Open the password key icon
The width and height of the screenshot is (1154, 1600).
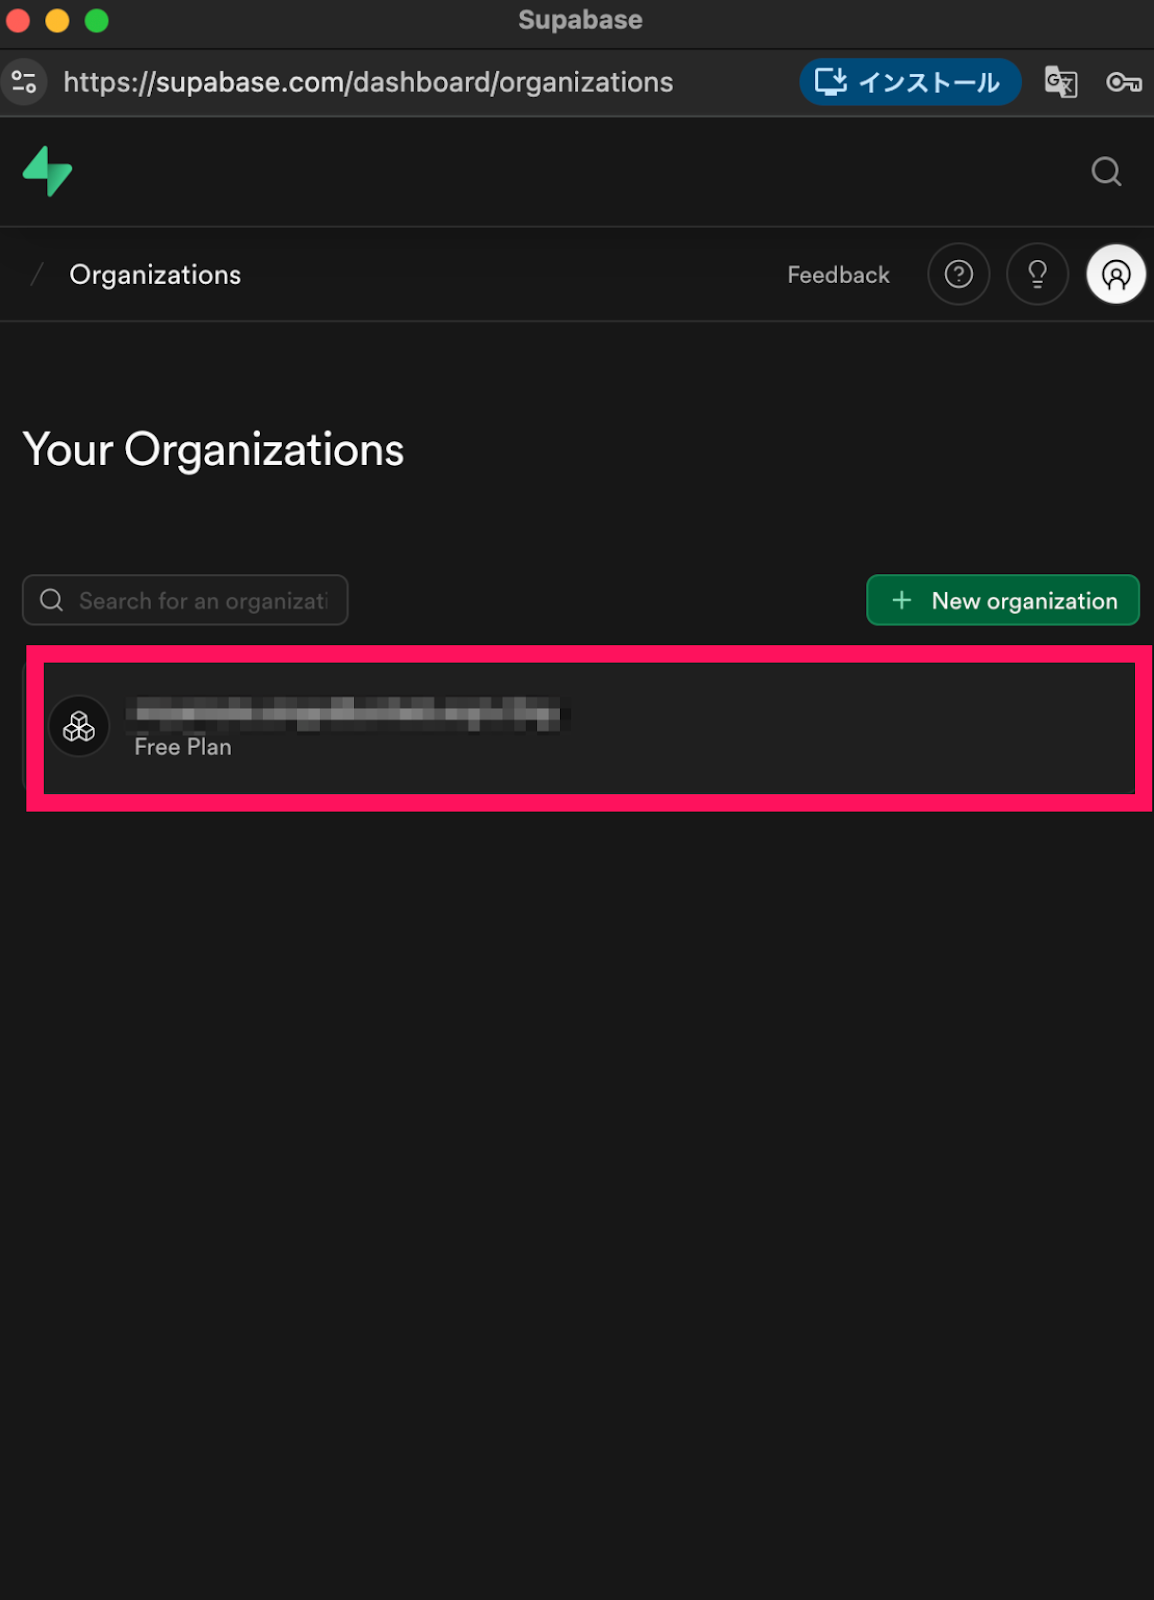[1123, 82]
